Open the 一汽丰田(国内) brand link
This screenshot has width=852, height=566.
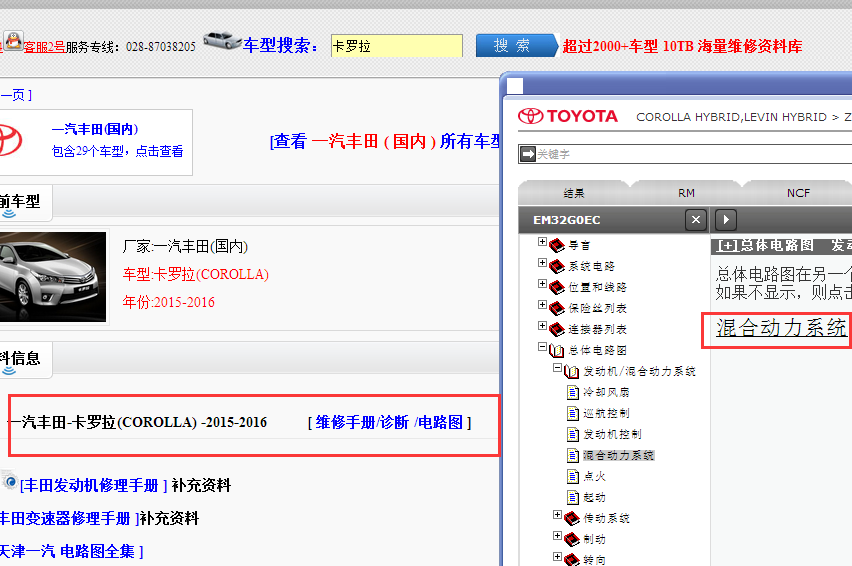(x=95, y=129)
